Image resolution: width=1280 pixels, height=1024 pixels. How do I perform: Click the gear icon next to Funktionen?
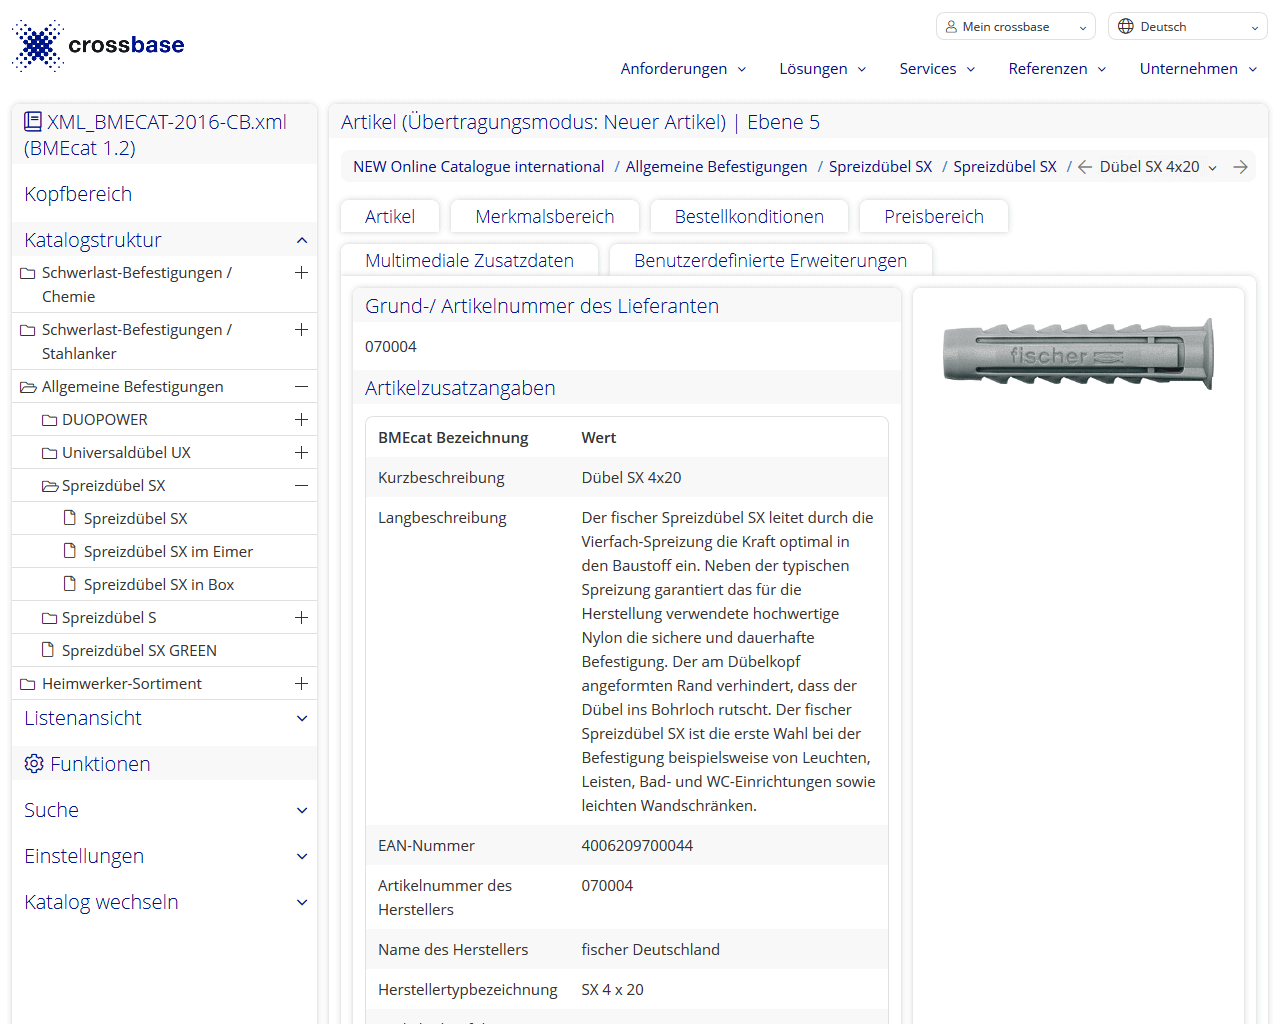click(x=34, y=764)
